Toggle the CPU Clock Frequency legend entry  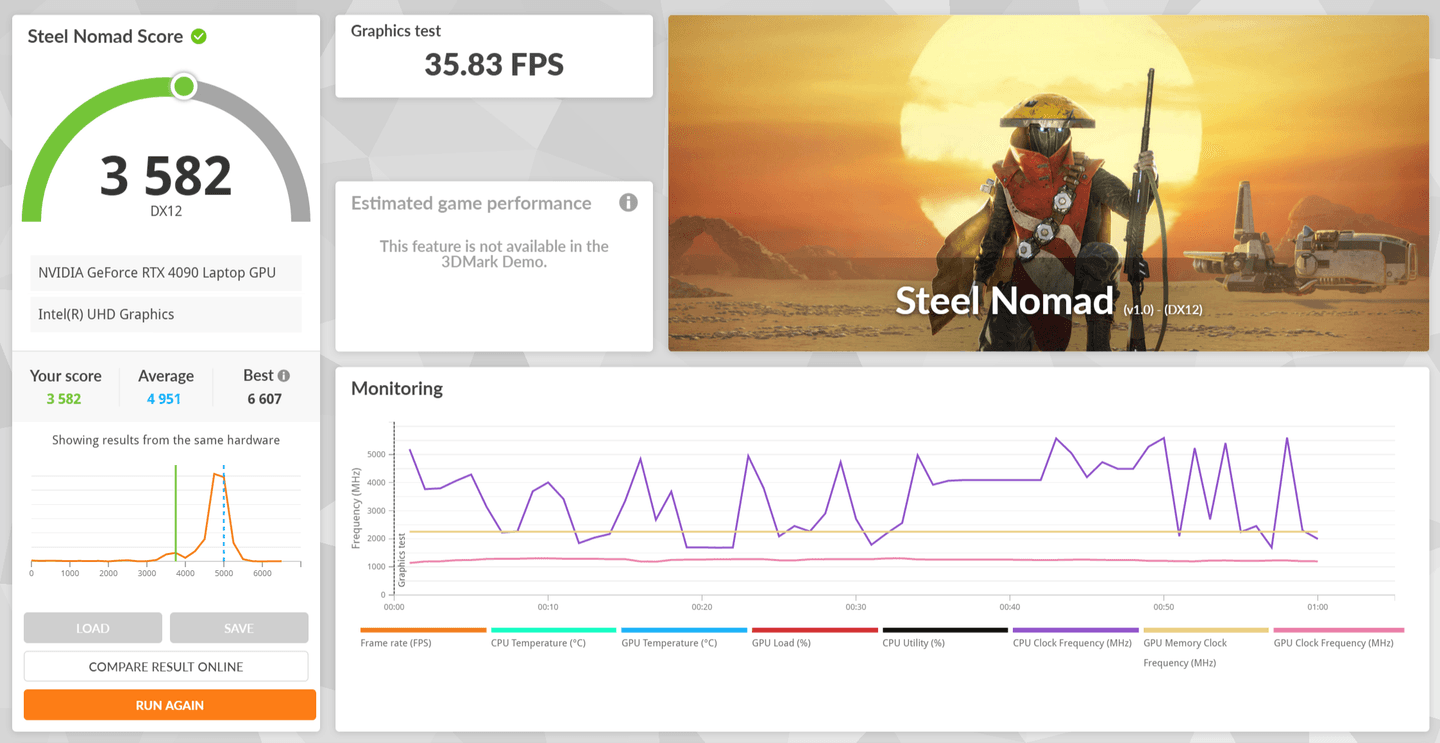click(x=1075, y=638)
